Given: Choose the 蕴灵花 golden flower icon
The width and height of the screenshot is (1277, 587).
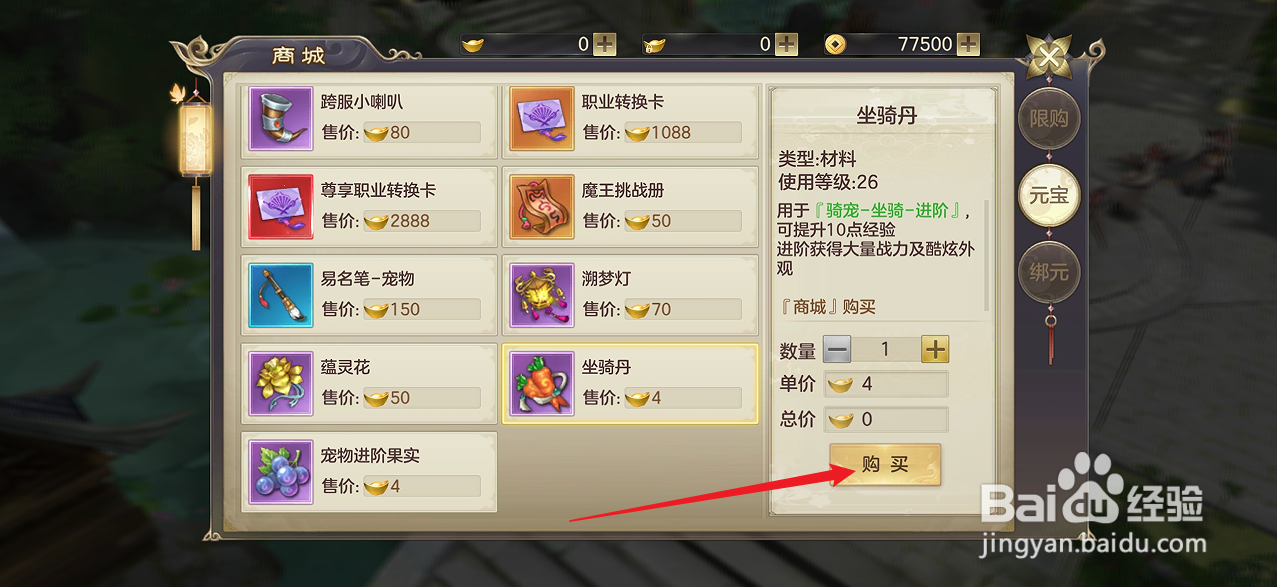Looking at the screenshot, I should (x=279, y=383).
